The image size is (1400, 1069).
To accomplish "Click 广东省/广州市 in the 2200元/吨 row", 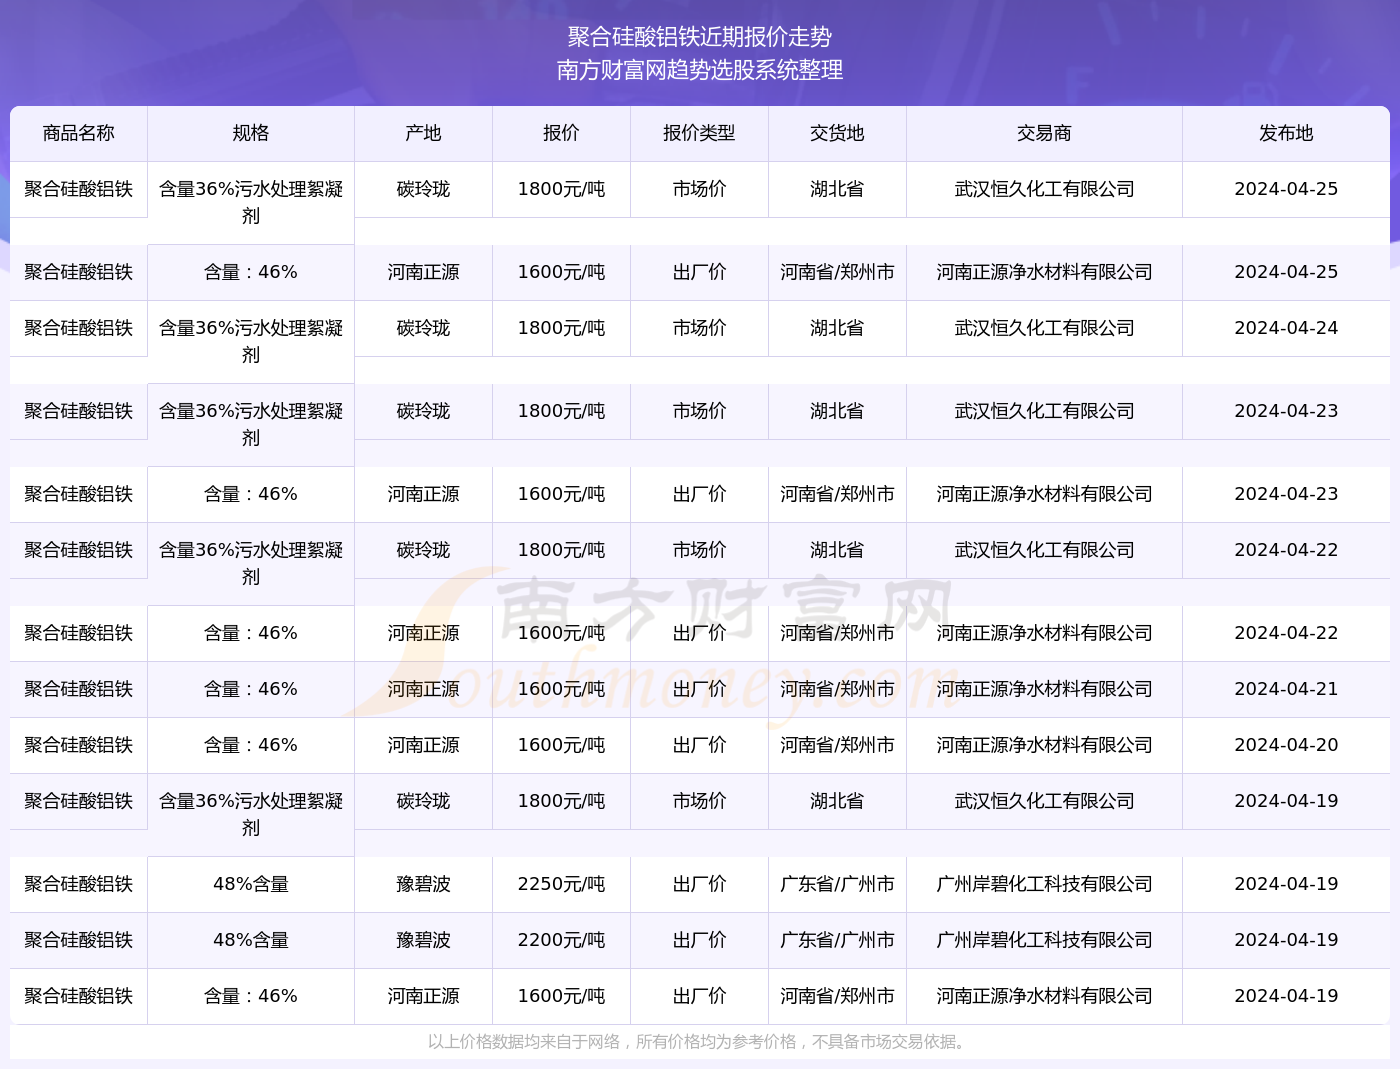I will pos(838,940).
